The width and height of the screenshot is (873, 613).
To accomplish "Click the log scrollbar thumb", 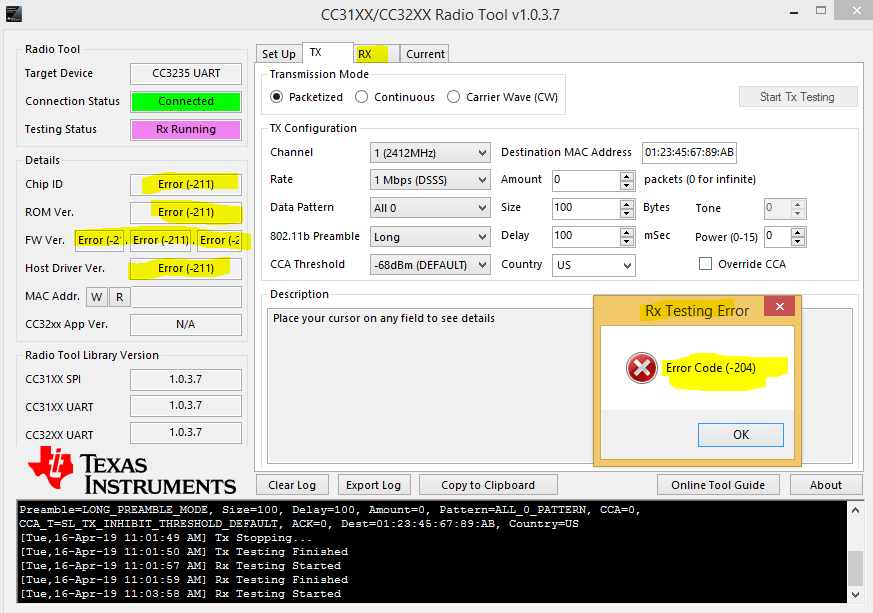I will (x=855, y=568).
